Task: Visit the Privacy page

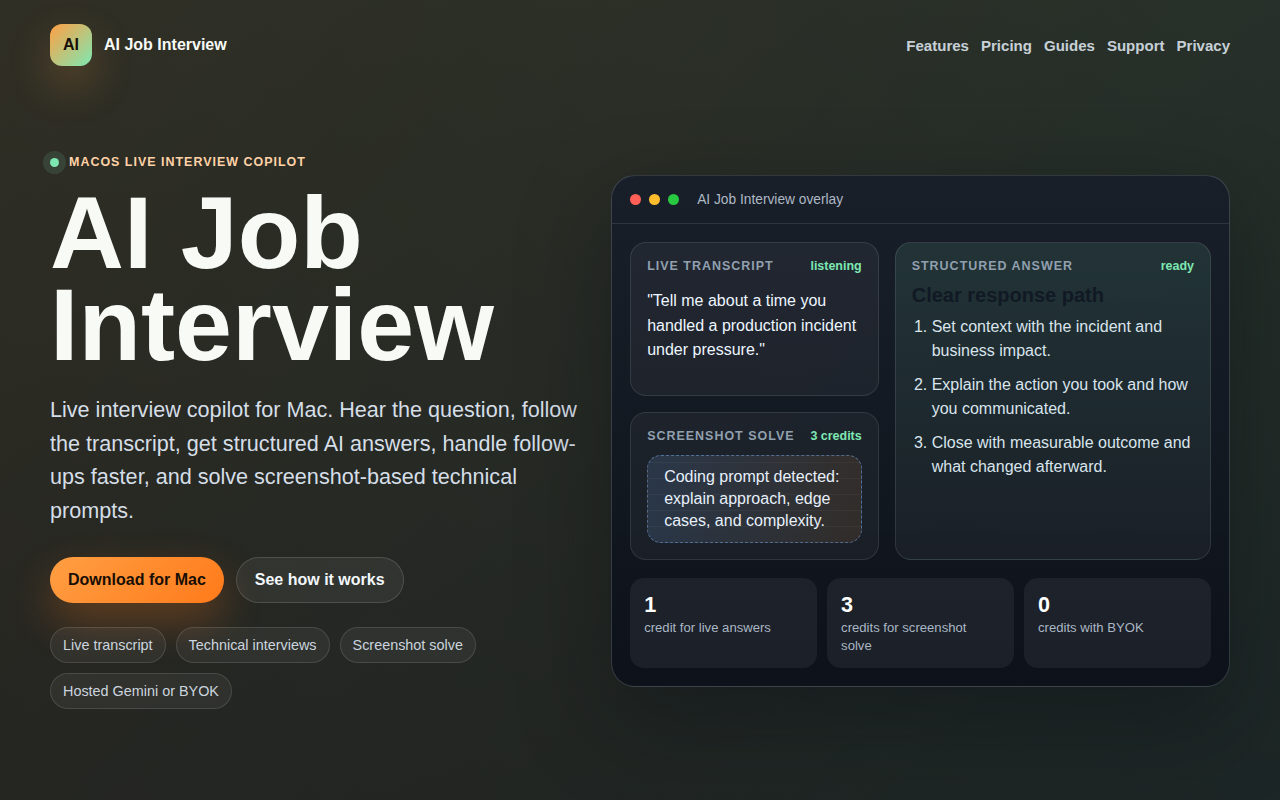Action: (x=1203, y=46)
